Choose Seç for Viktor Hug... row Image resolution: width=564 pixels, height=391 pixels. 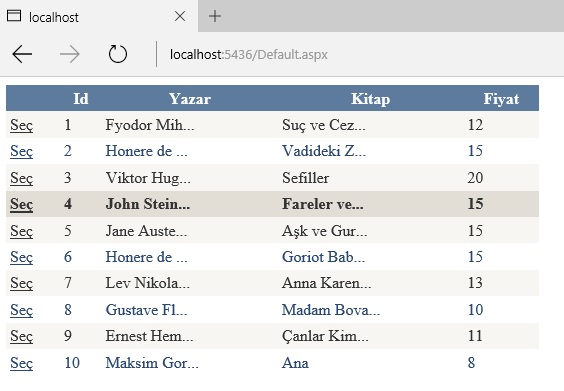tap(22, 178)
